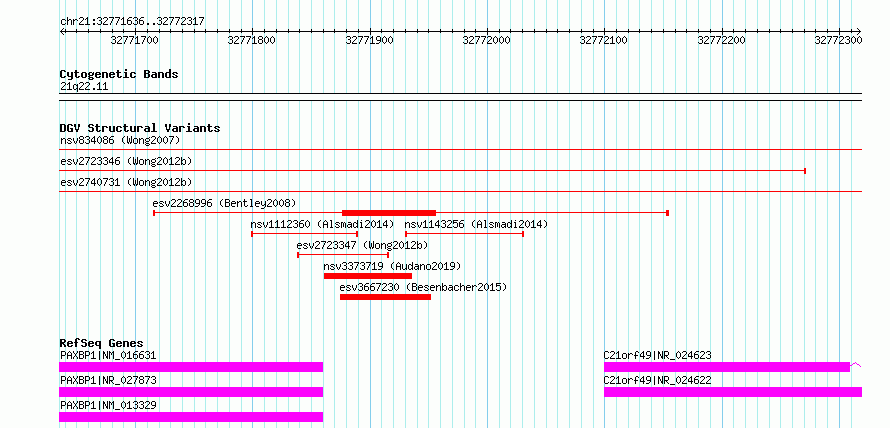Click ruler position 32772000
The height and width of the screenshot is (428, 890).
[486, 40]
